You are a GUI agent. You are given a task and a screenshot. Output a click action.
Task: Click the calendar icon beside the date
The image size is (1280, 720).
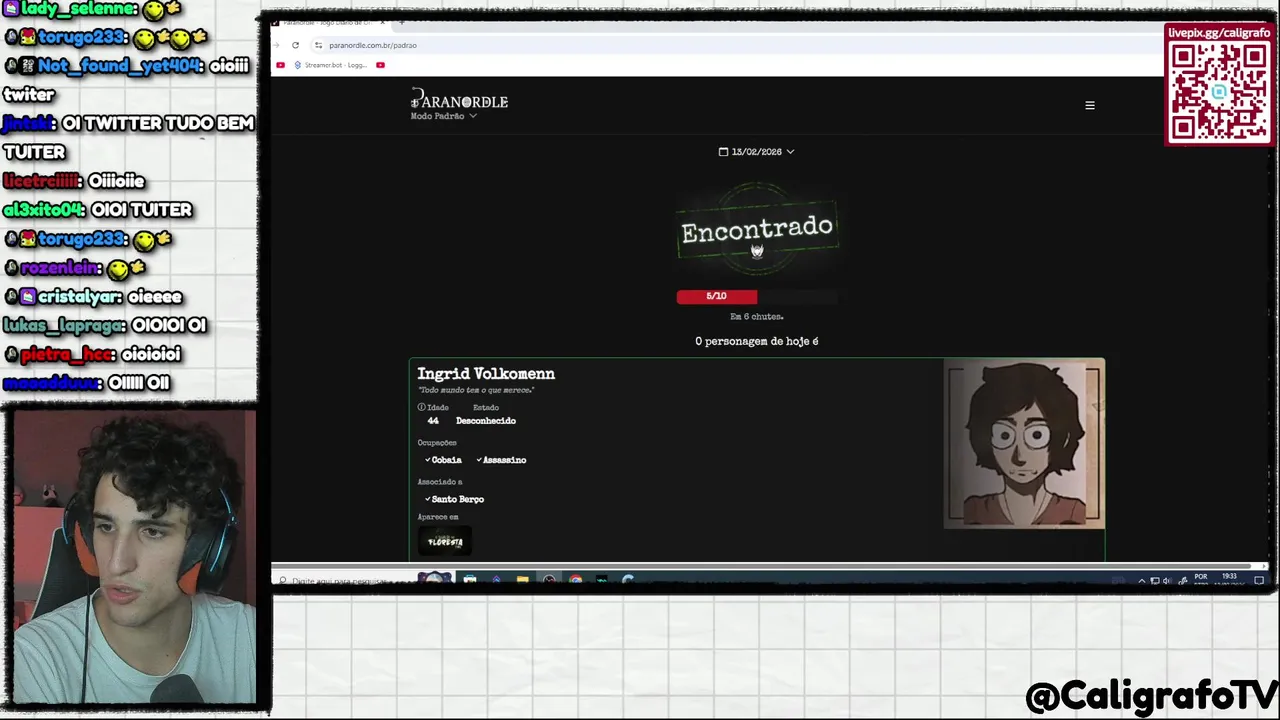point(723,152)
